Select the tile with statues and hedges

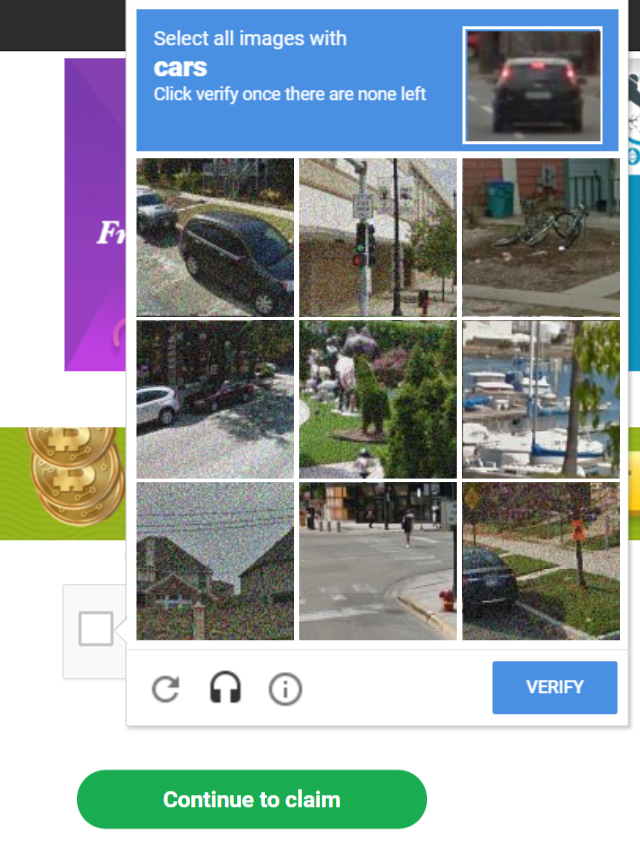click(x=378, y=400)
